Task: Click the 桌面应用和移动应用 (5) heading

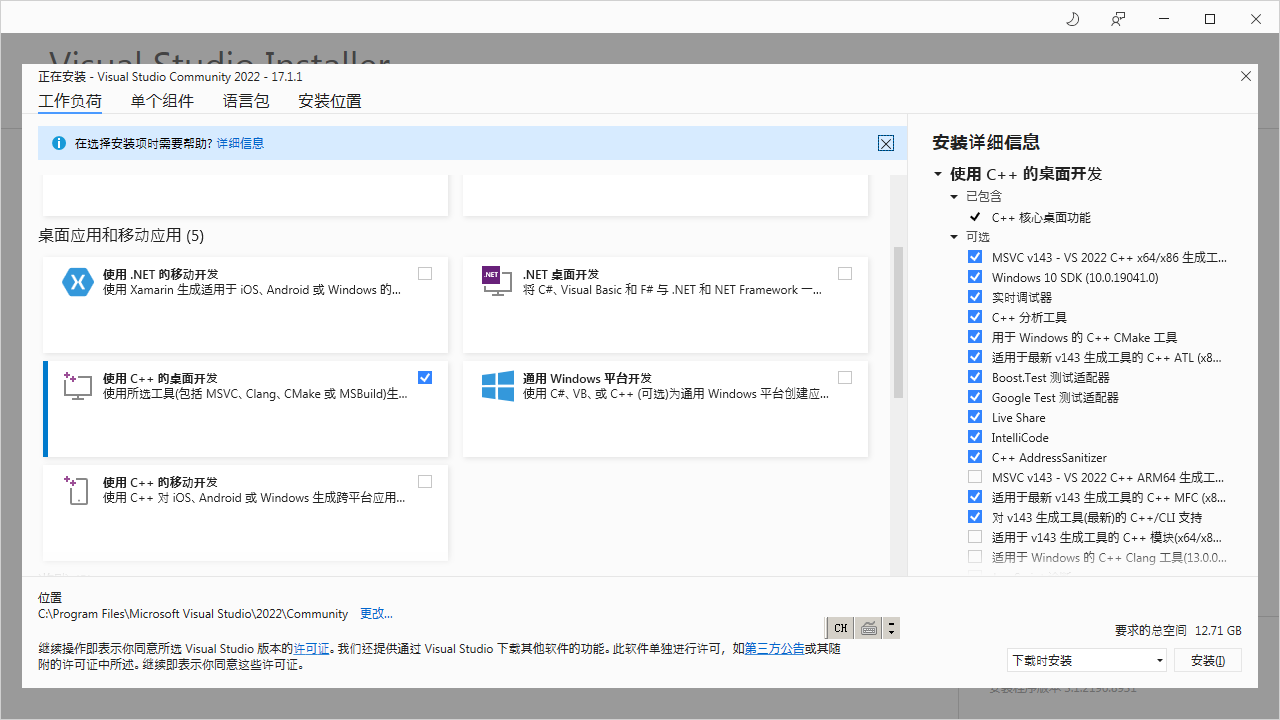Action: [121, 236]
